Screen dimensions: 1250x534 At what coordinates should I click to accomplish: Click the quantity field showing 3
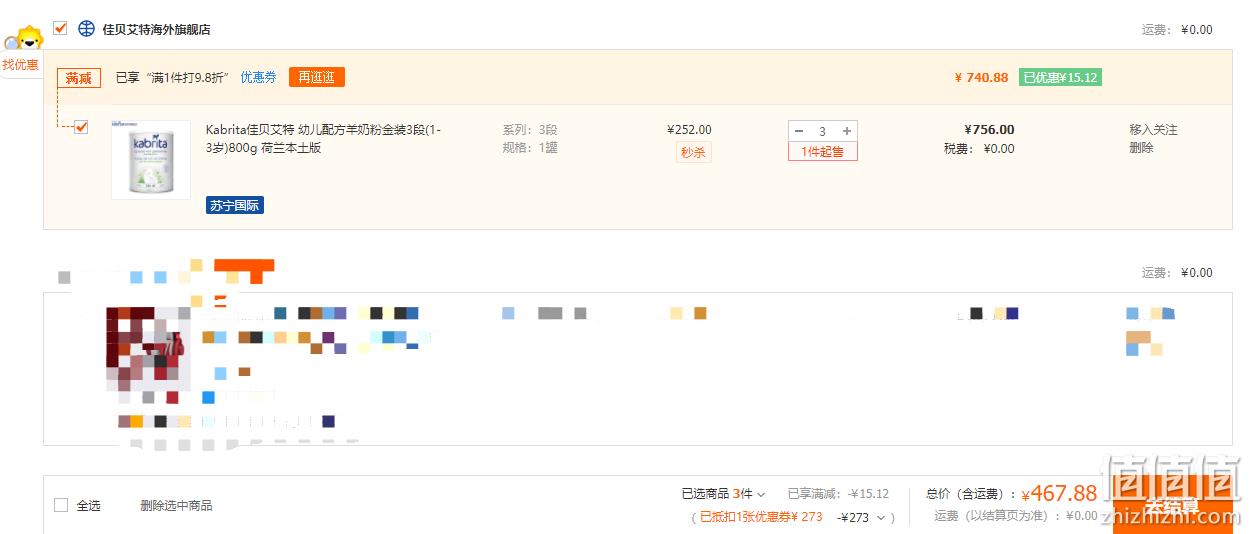823,131
